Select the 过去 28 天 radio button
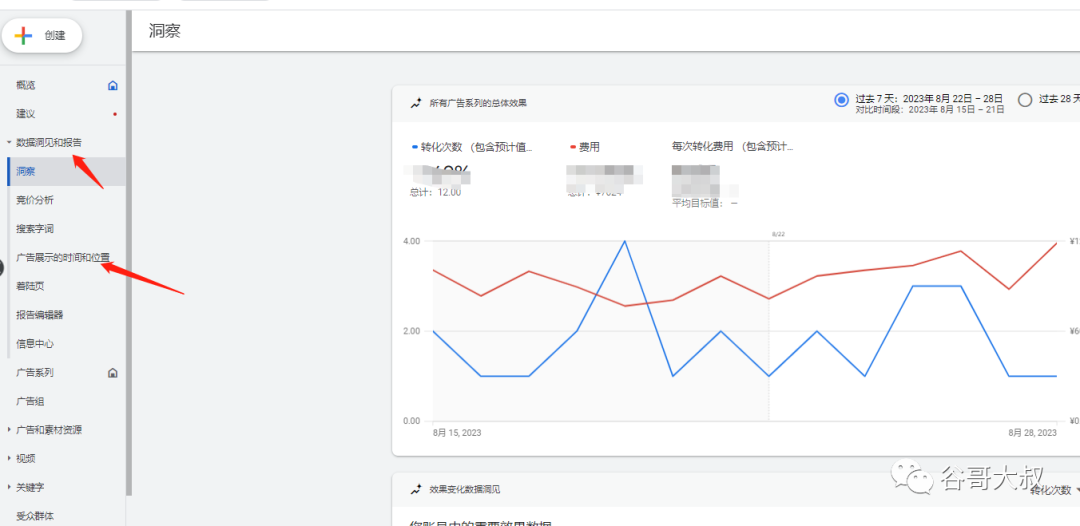The width and height of the screenshot is (1080, 526). tap(1024, 99)
